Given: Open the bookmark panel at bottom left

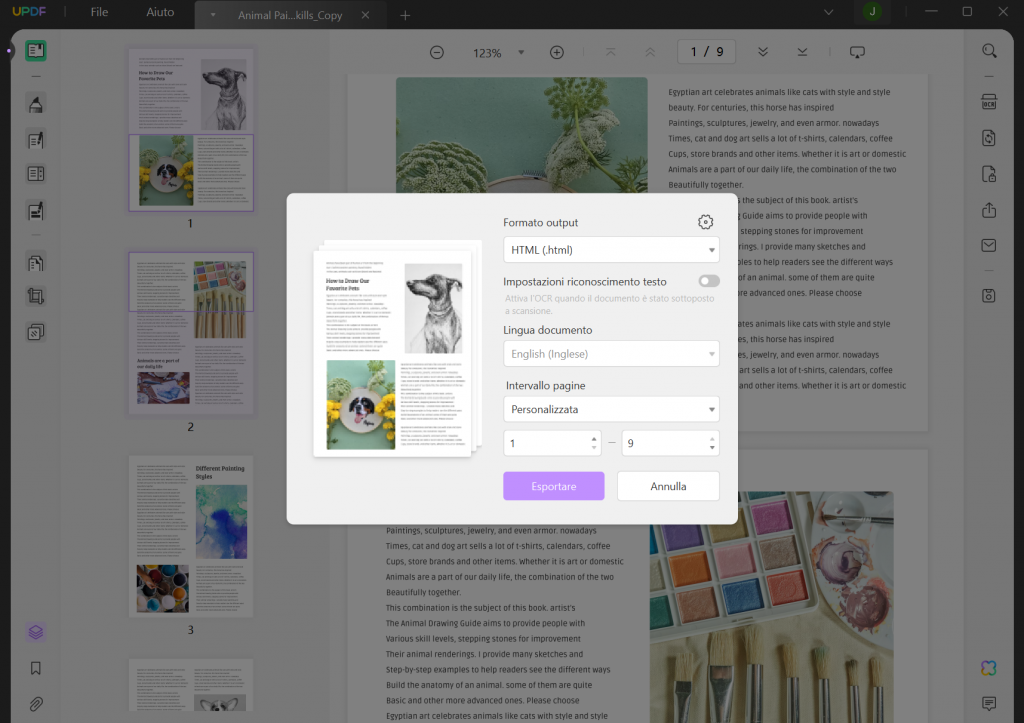Looking at the screenshot, I should point(36,668).
